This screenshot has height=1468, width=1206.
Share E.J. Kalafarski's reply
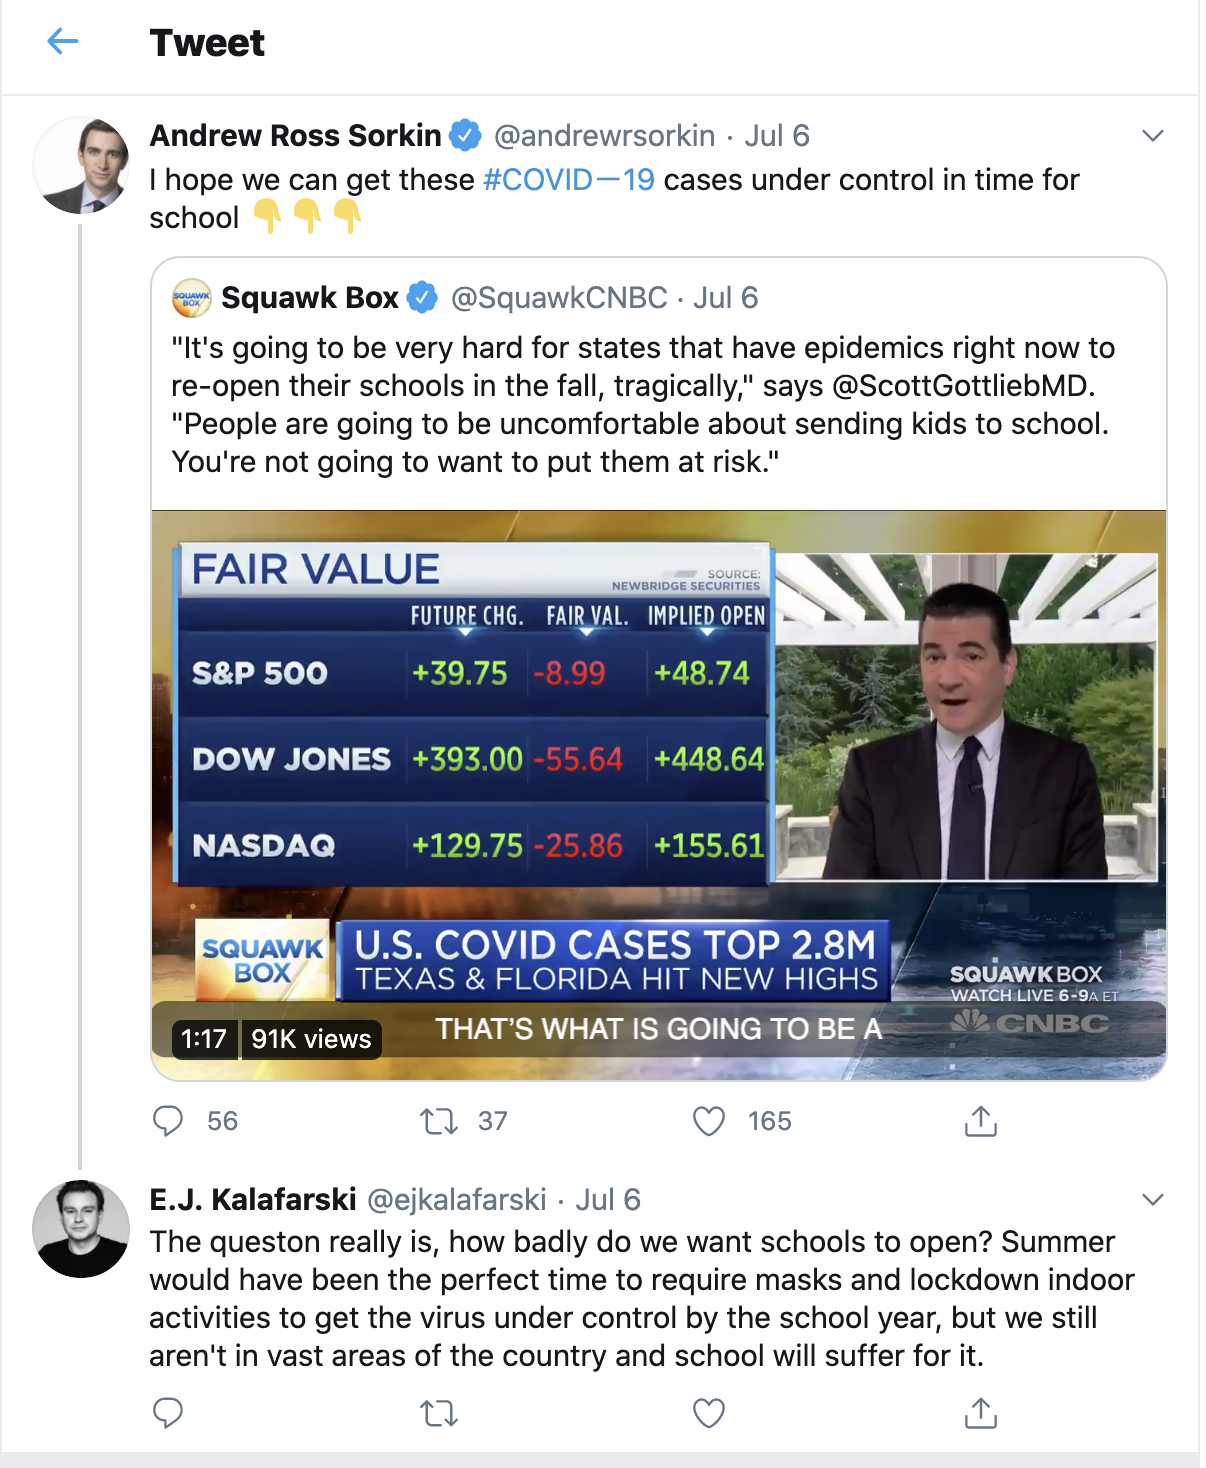tap(980, 1413)
